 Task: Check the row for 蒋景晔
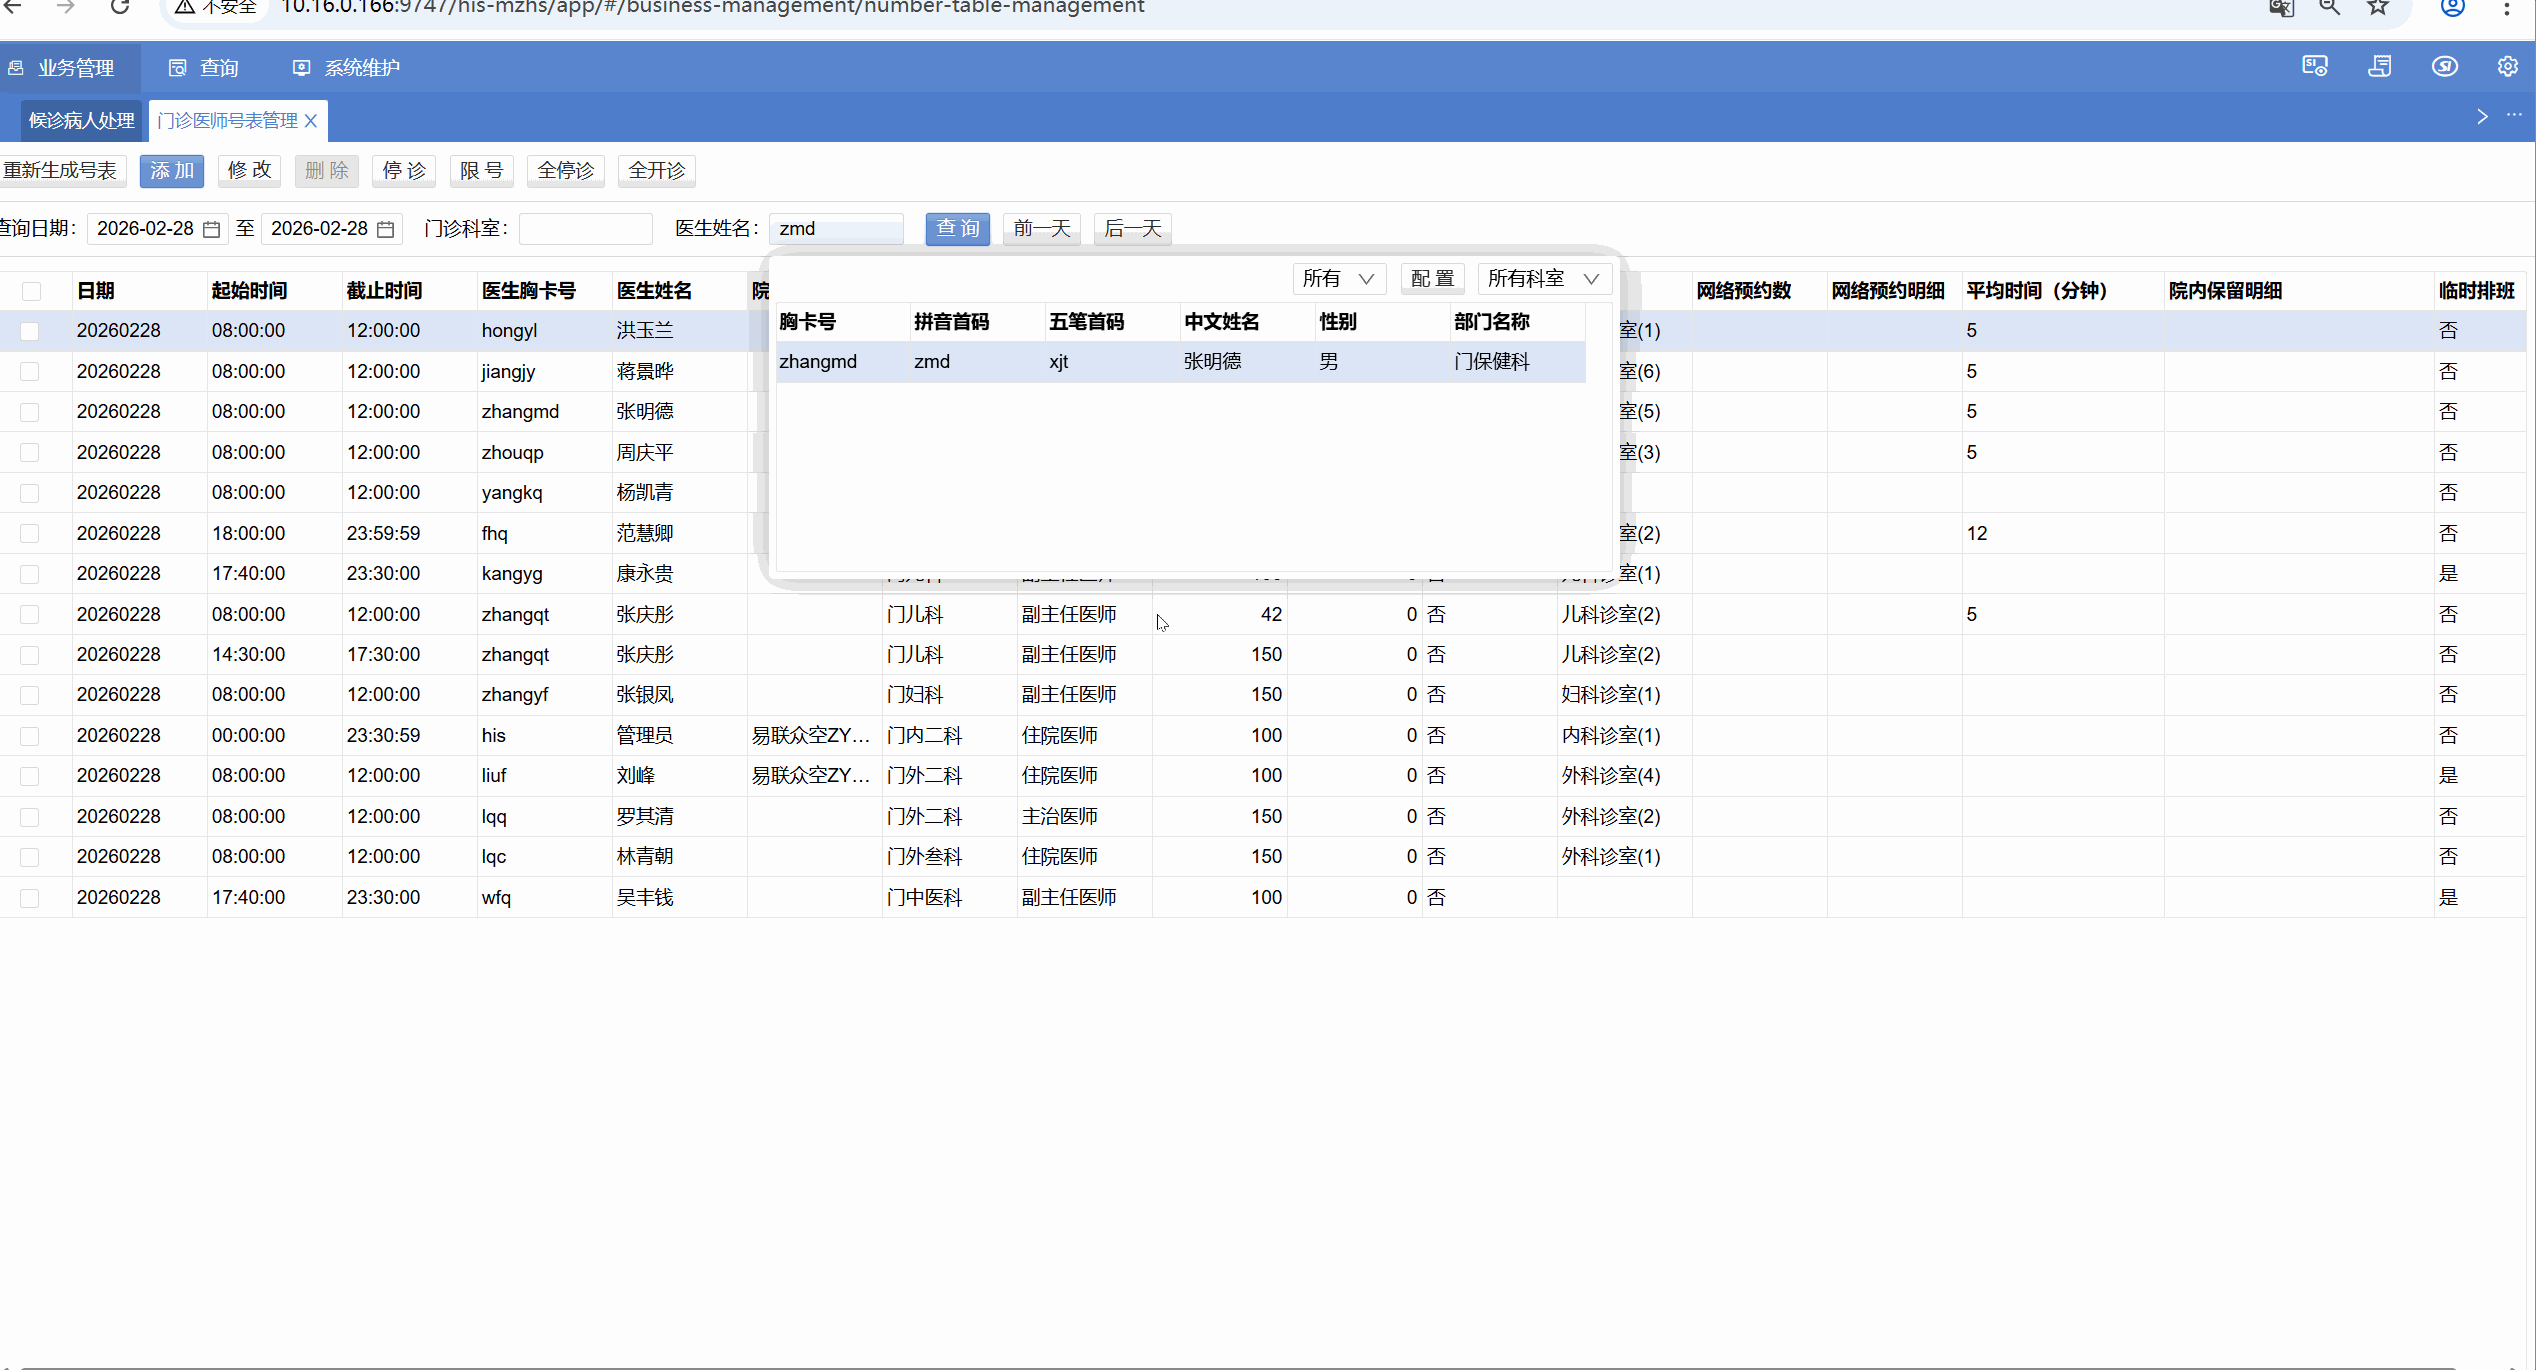(x=30, y=372)
